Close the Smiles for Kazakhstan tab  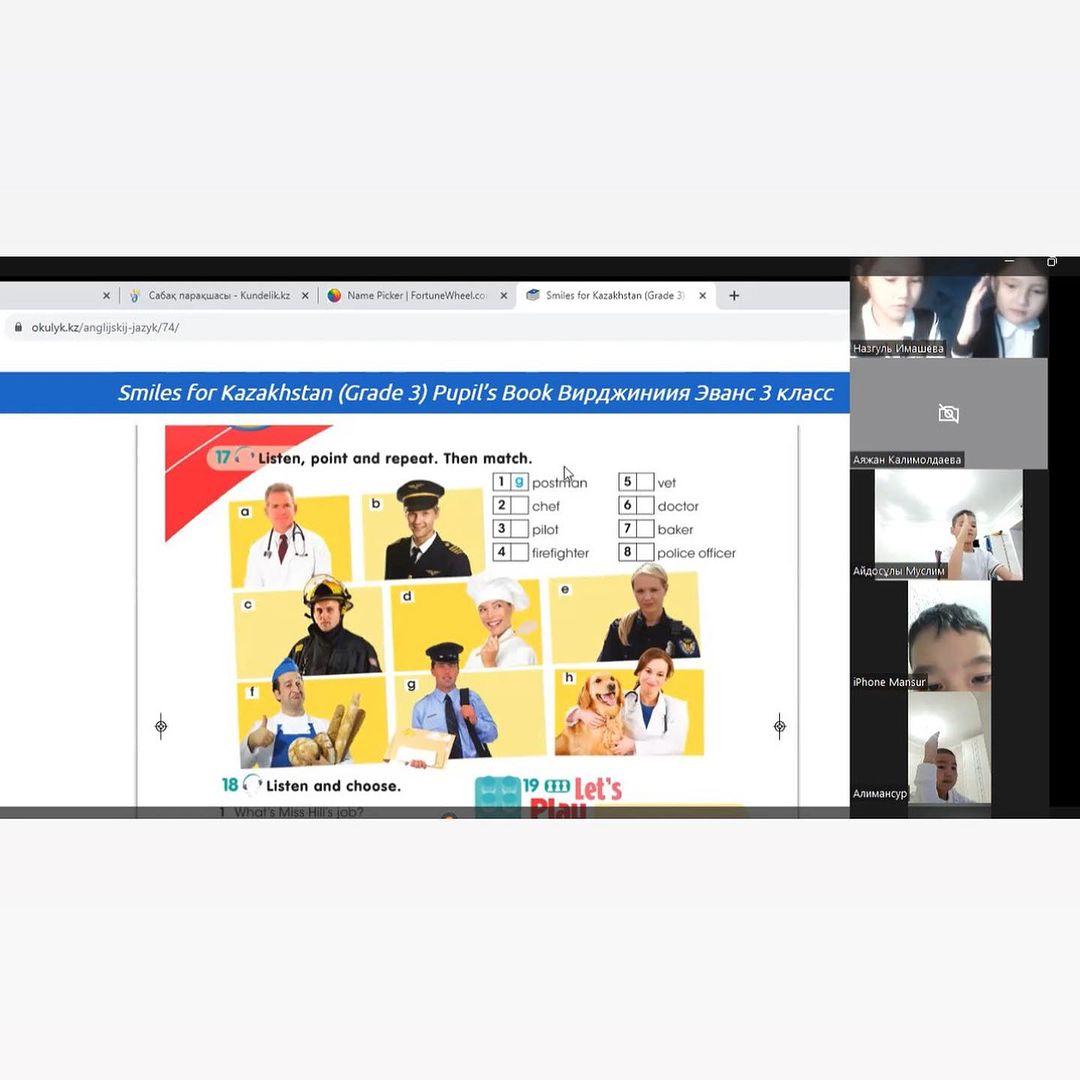pos(703,295)
